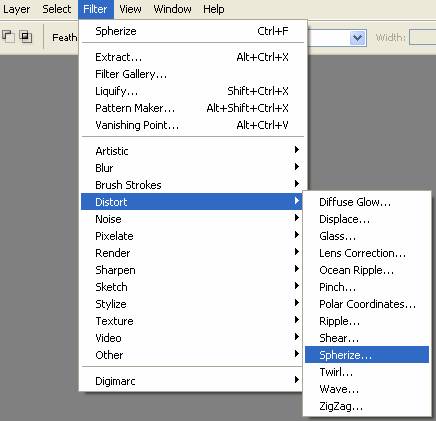This screenshot has height=421, width=436.
Task: Click the intersect with selection icon
Action: pos(25,36)
